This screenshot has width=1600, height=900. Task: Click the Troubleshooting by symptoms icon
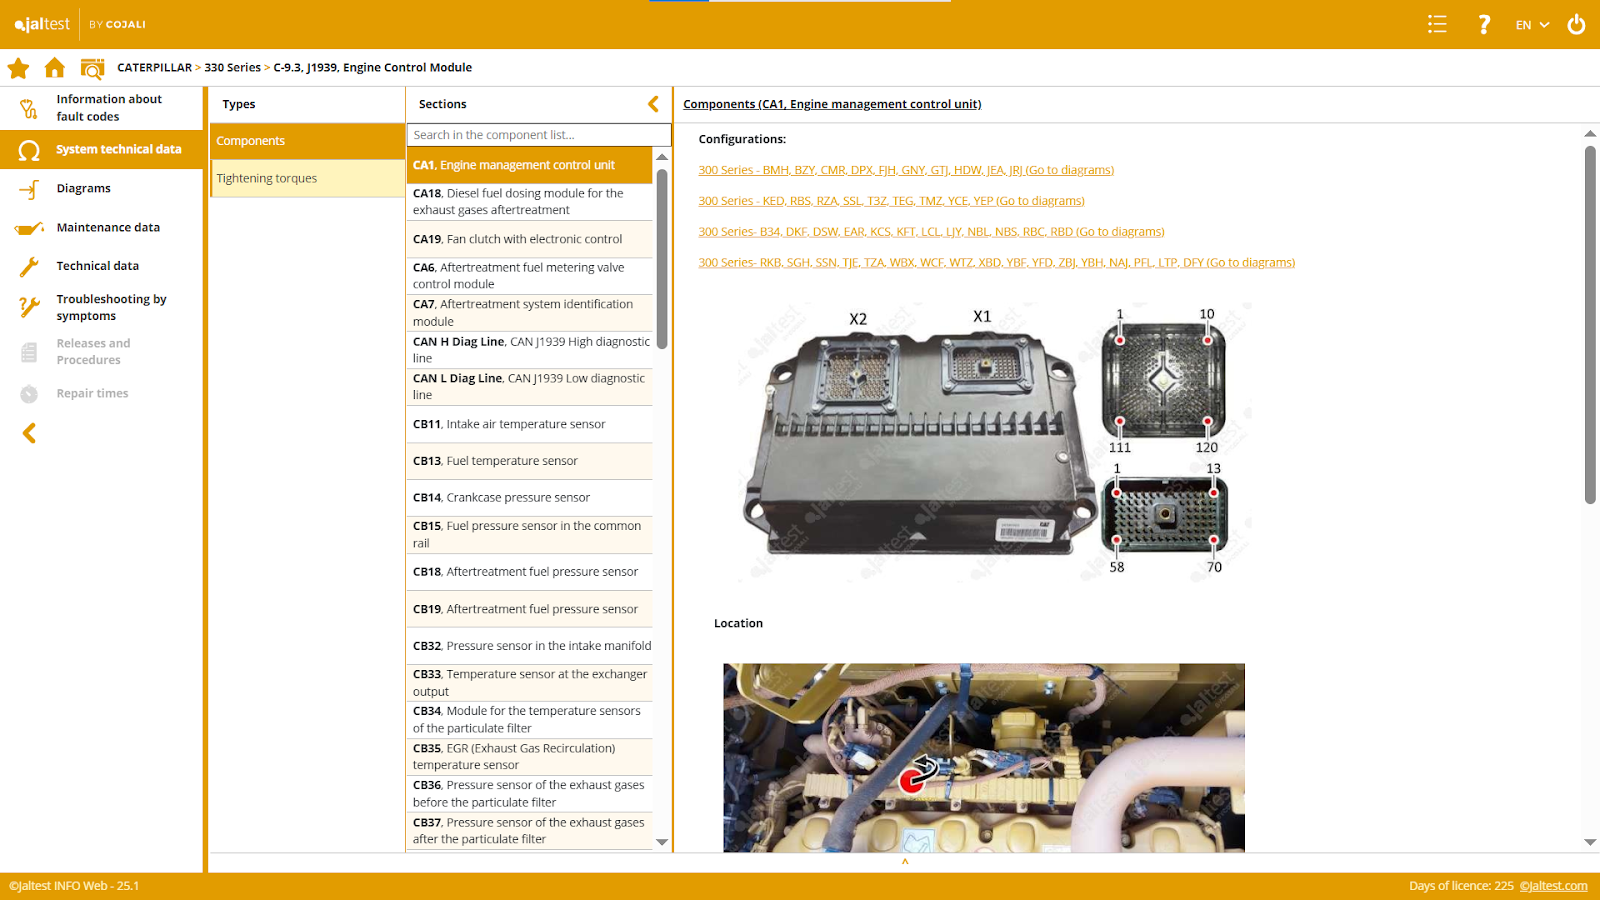point(29,307)
